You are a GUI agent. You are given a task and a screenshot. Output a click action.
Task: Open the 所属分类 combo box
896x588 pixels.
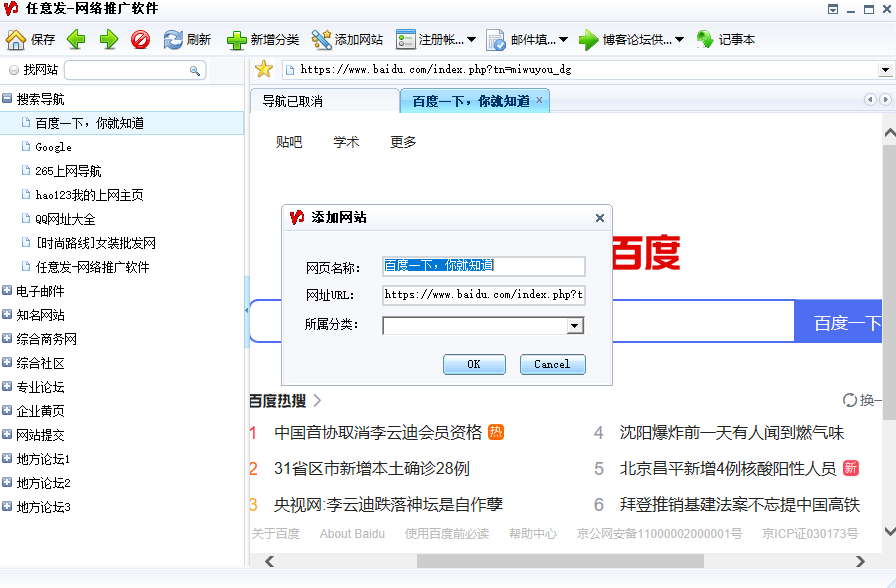574,326
